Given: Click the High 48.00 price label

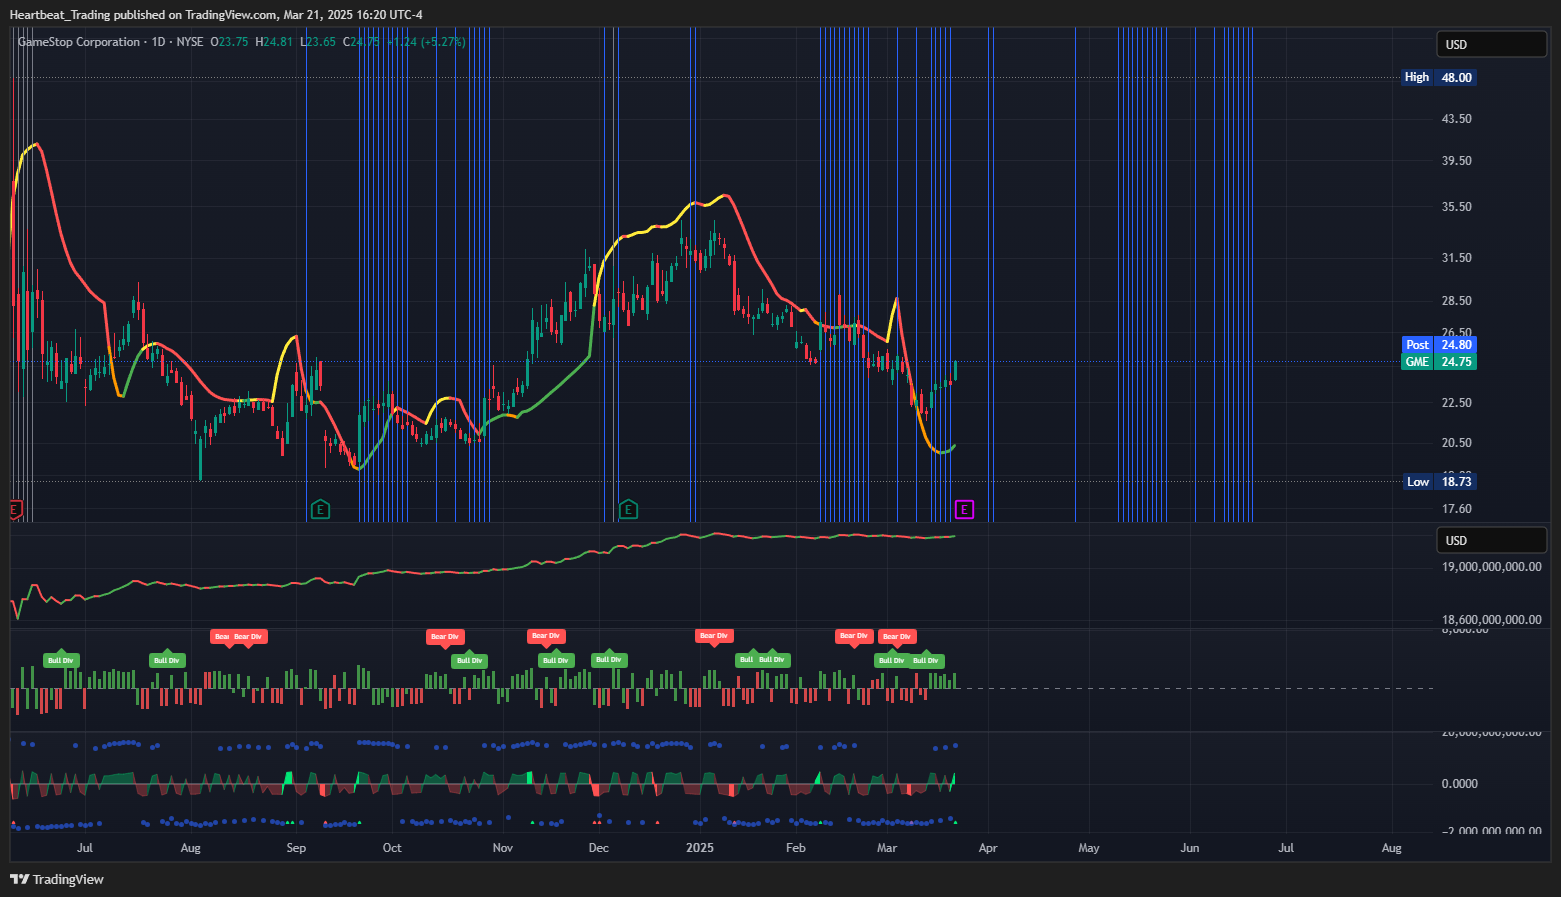Looking at the screenshot, I should pos(1439,77).
